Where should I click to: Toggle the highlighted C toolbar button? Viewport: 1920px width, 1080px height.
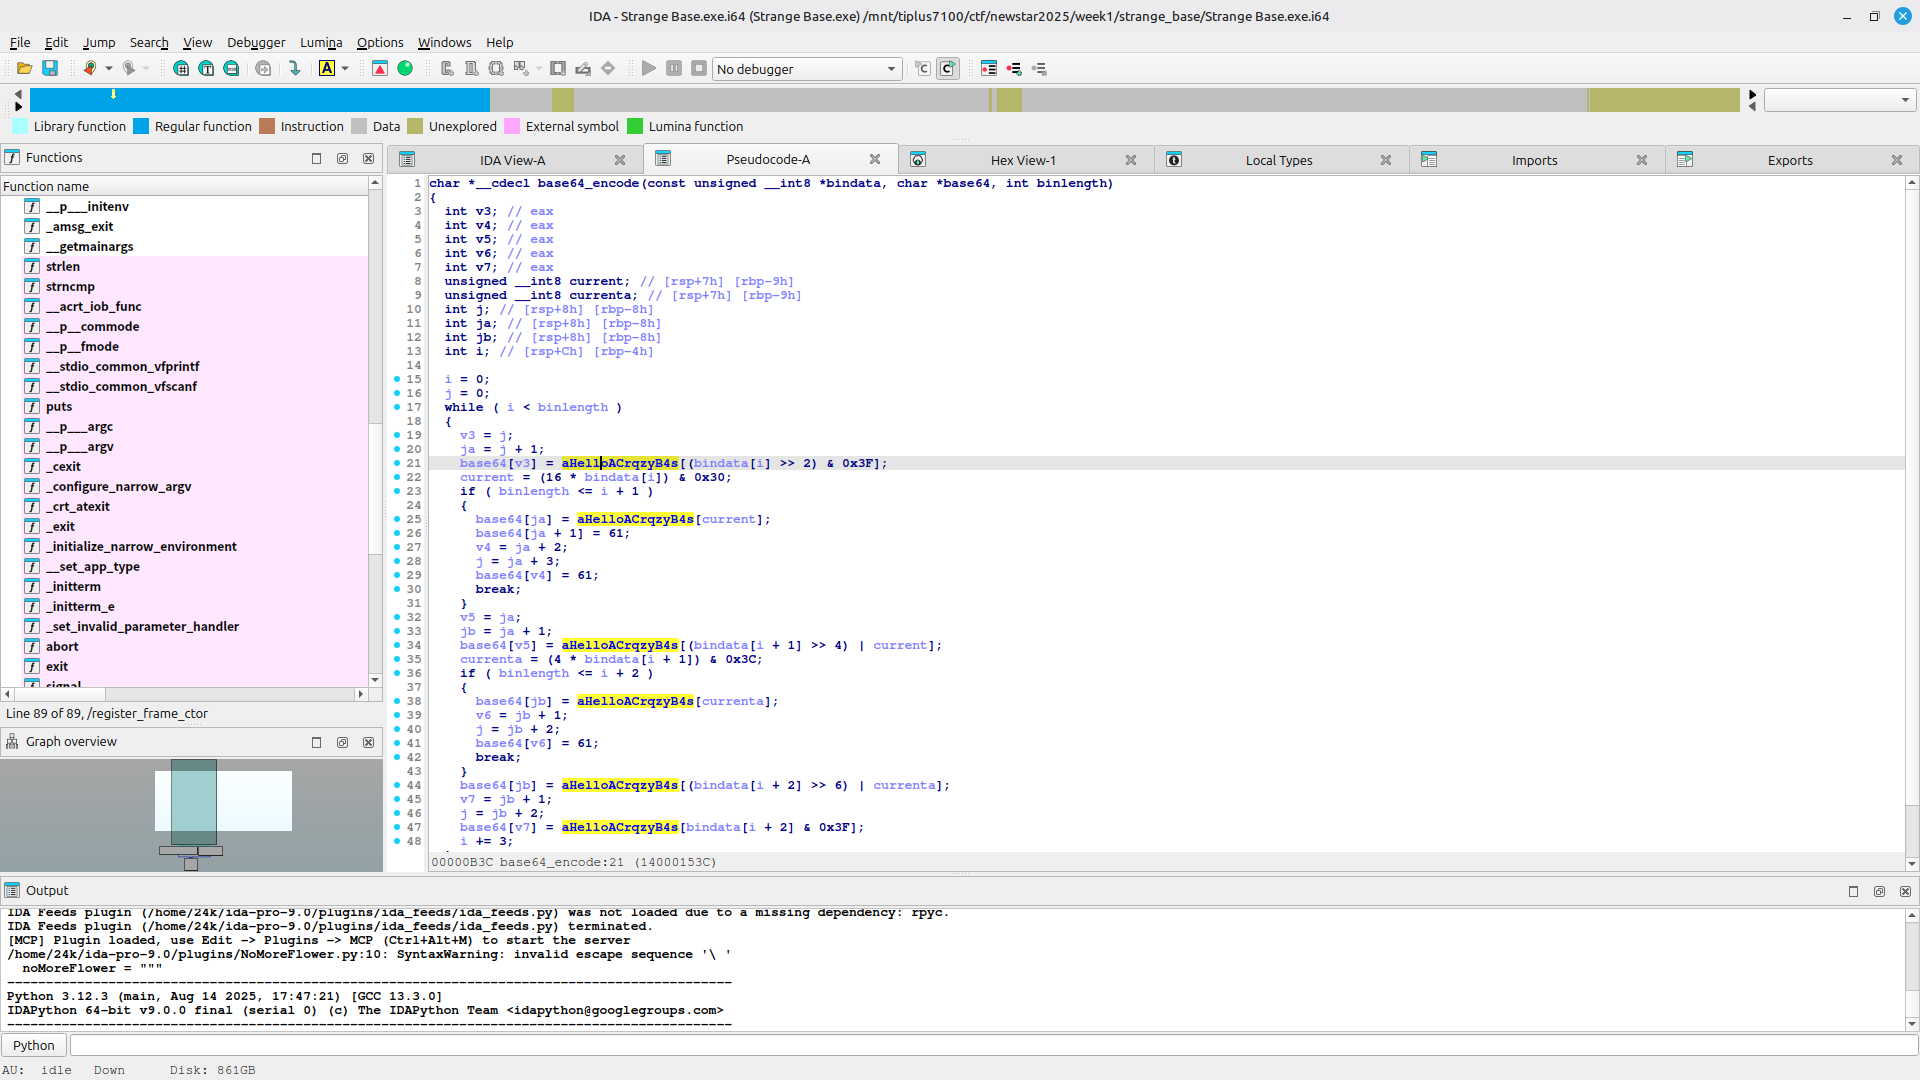[x=947, y=68]
